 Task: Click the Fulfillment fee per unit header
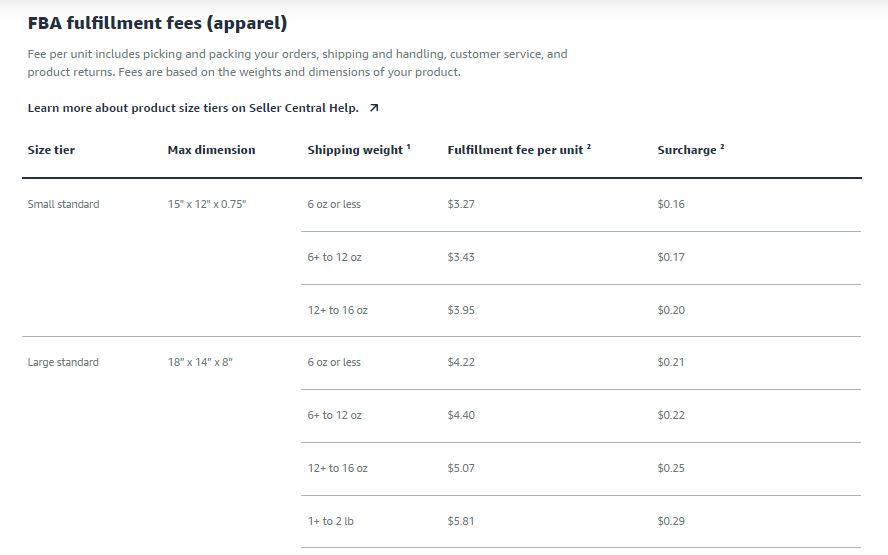(x=515, y=150)
